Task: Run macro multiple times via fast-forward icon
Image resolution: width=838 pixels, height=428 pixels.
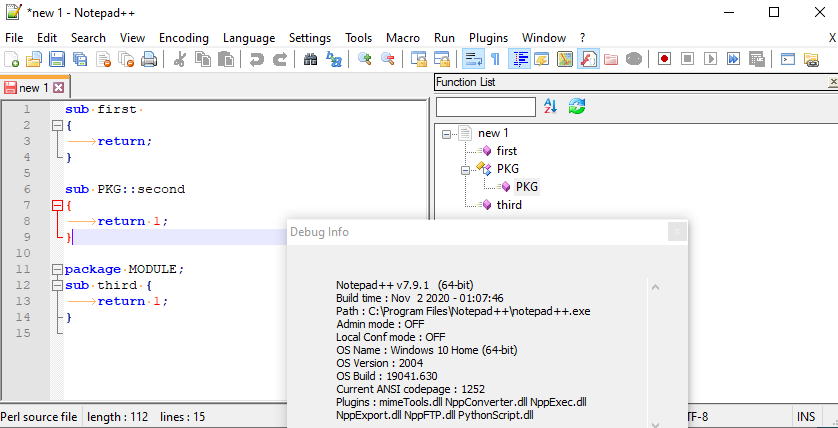Action: (734, 59)
